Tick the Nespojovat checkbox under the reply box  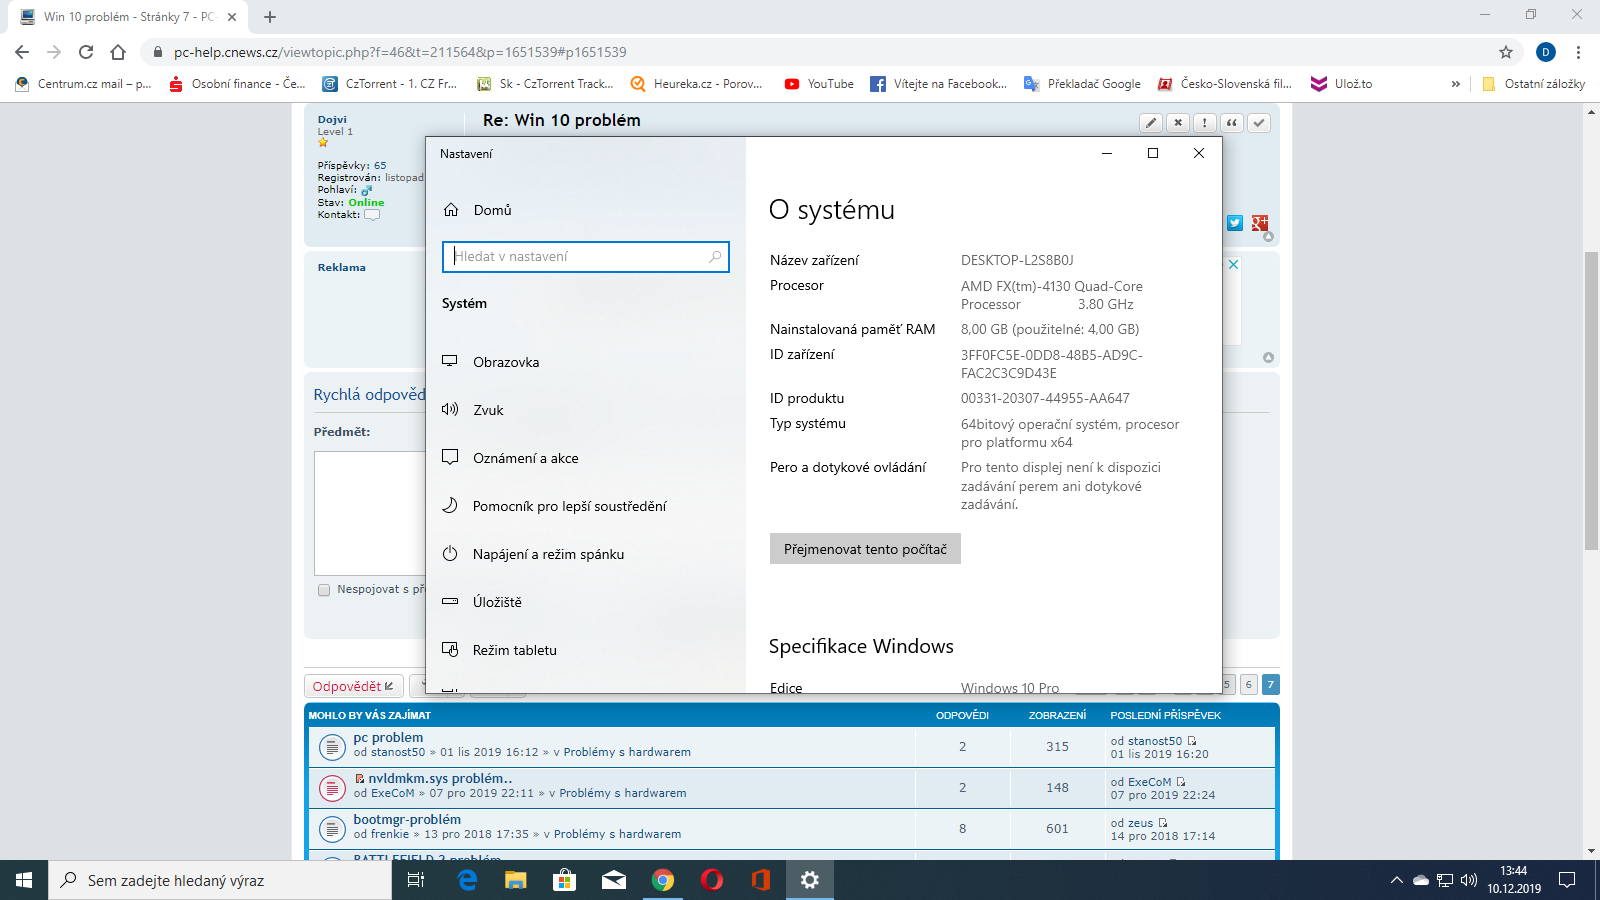click(x=324, y=590)
